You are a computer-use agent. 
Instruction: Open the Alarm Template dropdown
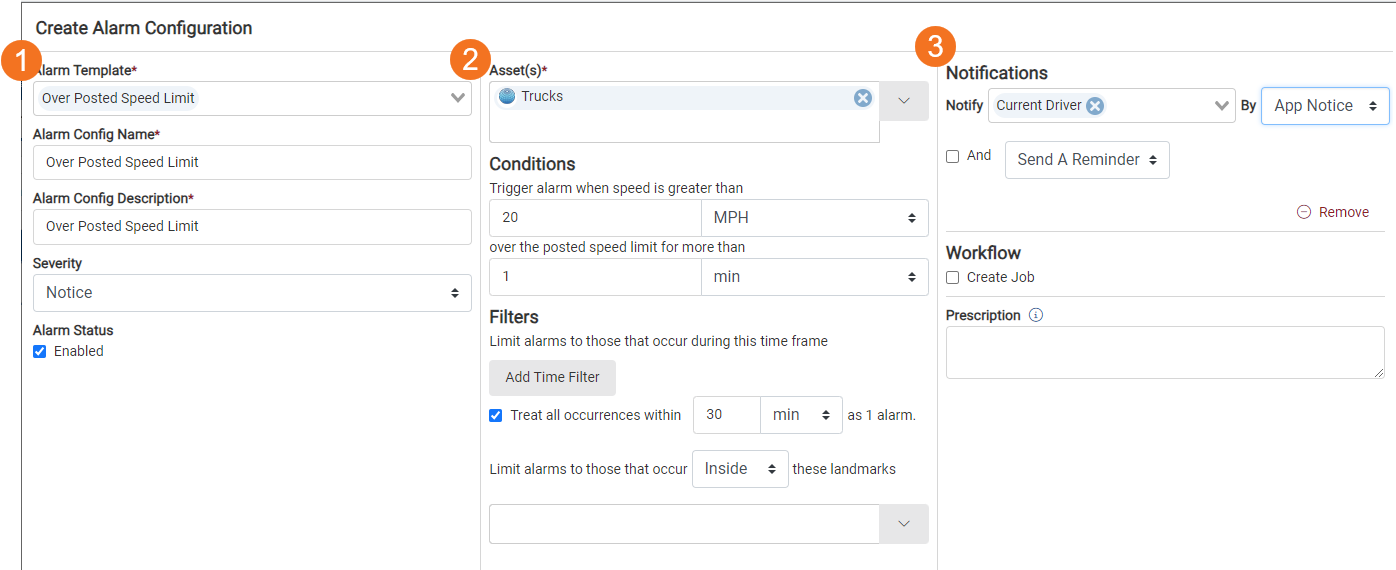[252, 98]
